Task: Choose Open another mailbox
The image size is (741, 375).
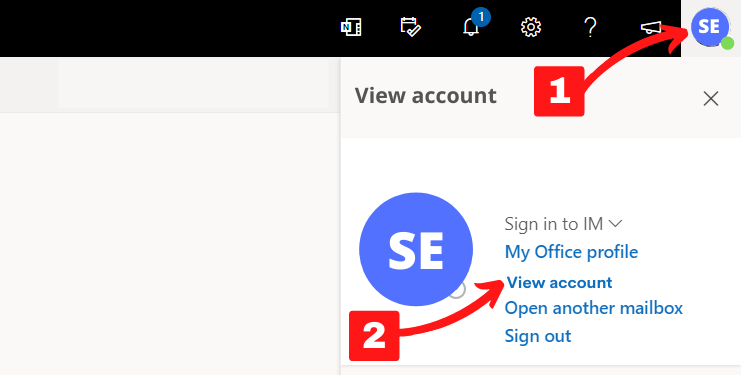Action: click(x=594, y=308)
